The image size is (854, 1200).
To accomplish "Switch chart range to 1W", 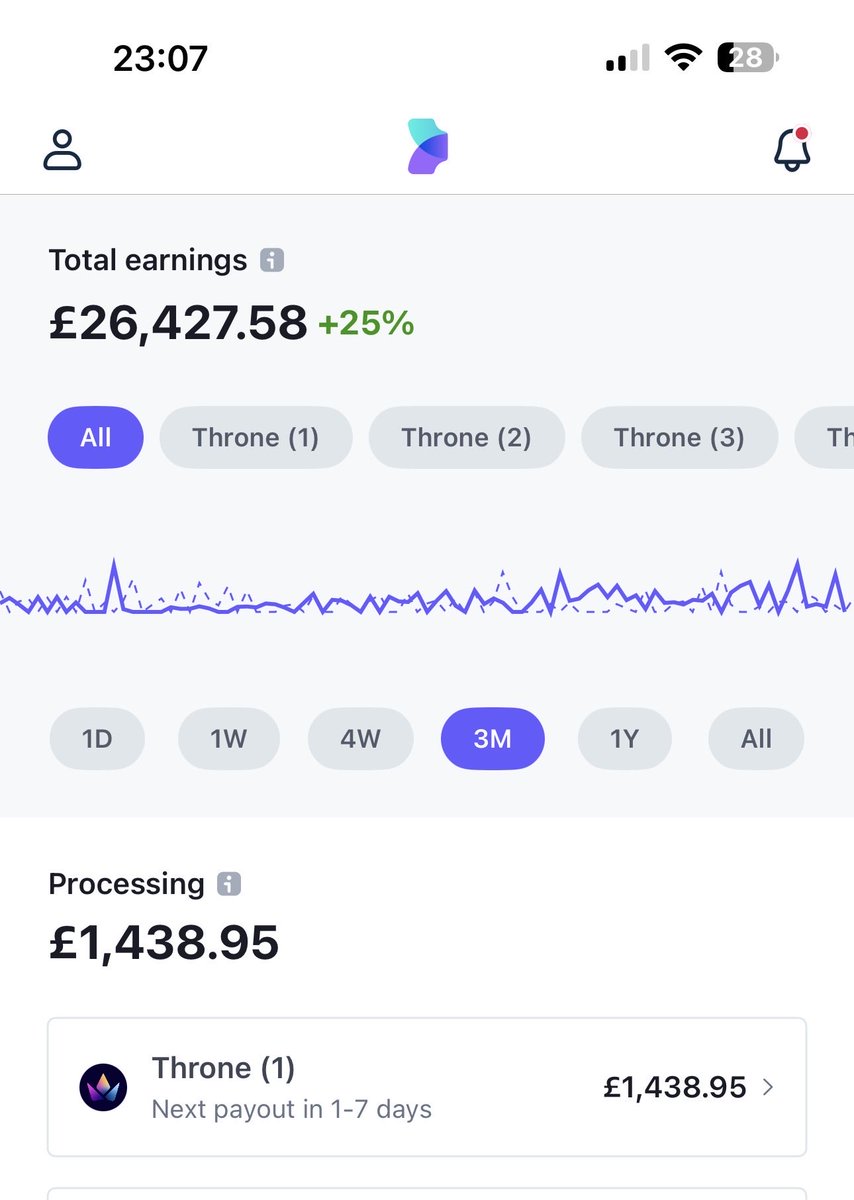I will click(x=229, y=739).
